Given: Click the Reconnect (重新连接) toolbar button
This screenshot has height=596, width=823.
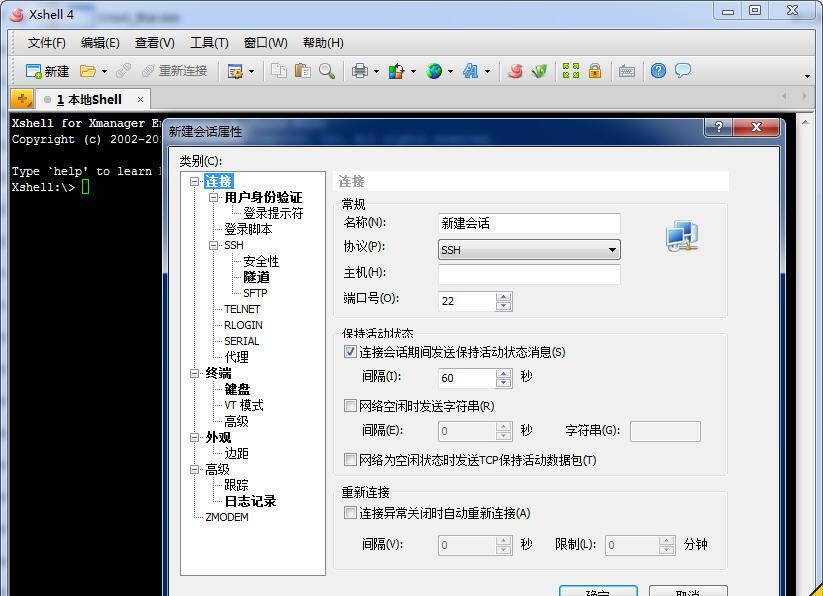Looking at the screenshot, I should (x=175, y=71).
